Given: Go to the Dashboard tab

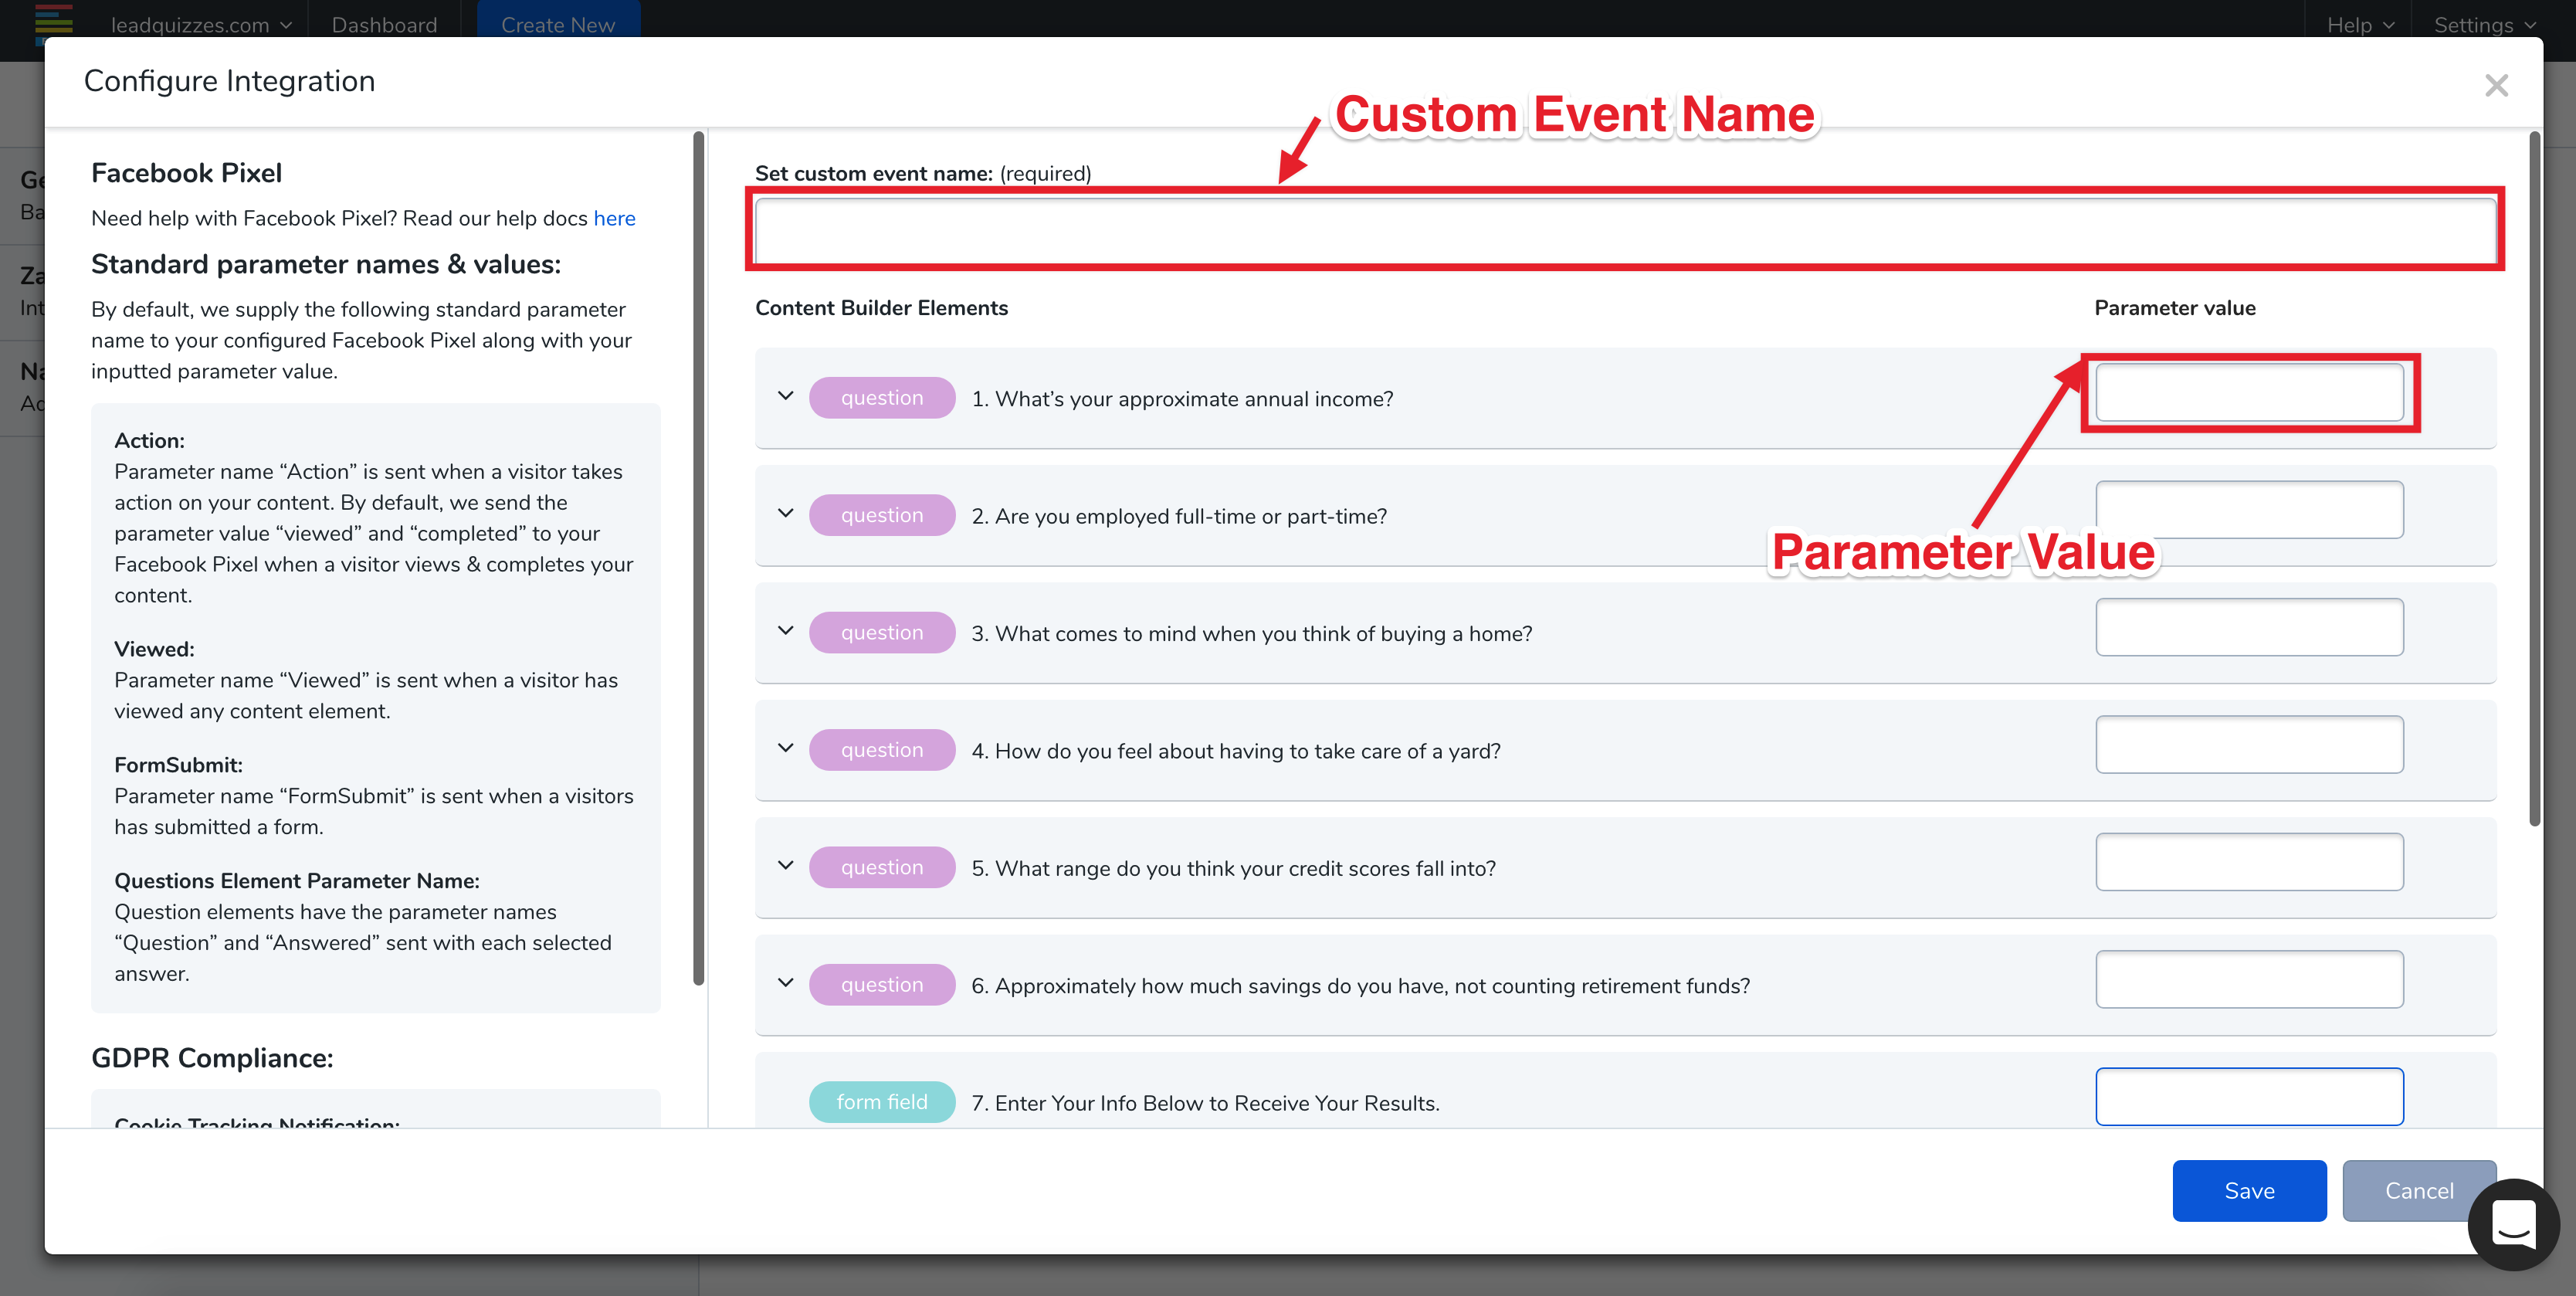Looking at the screenshot, I should (x=384, y=25).
